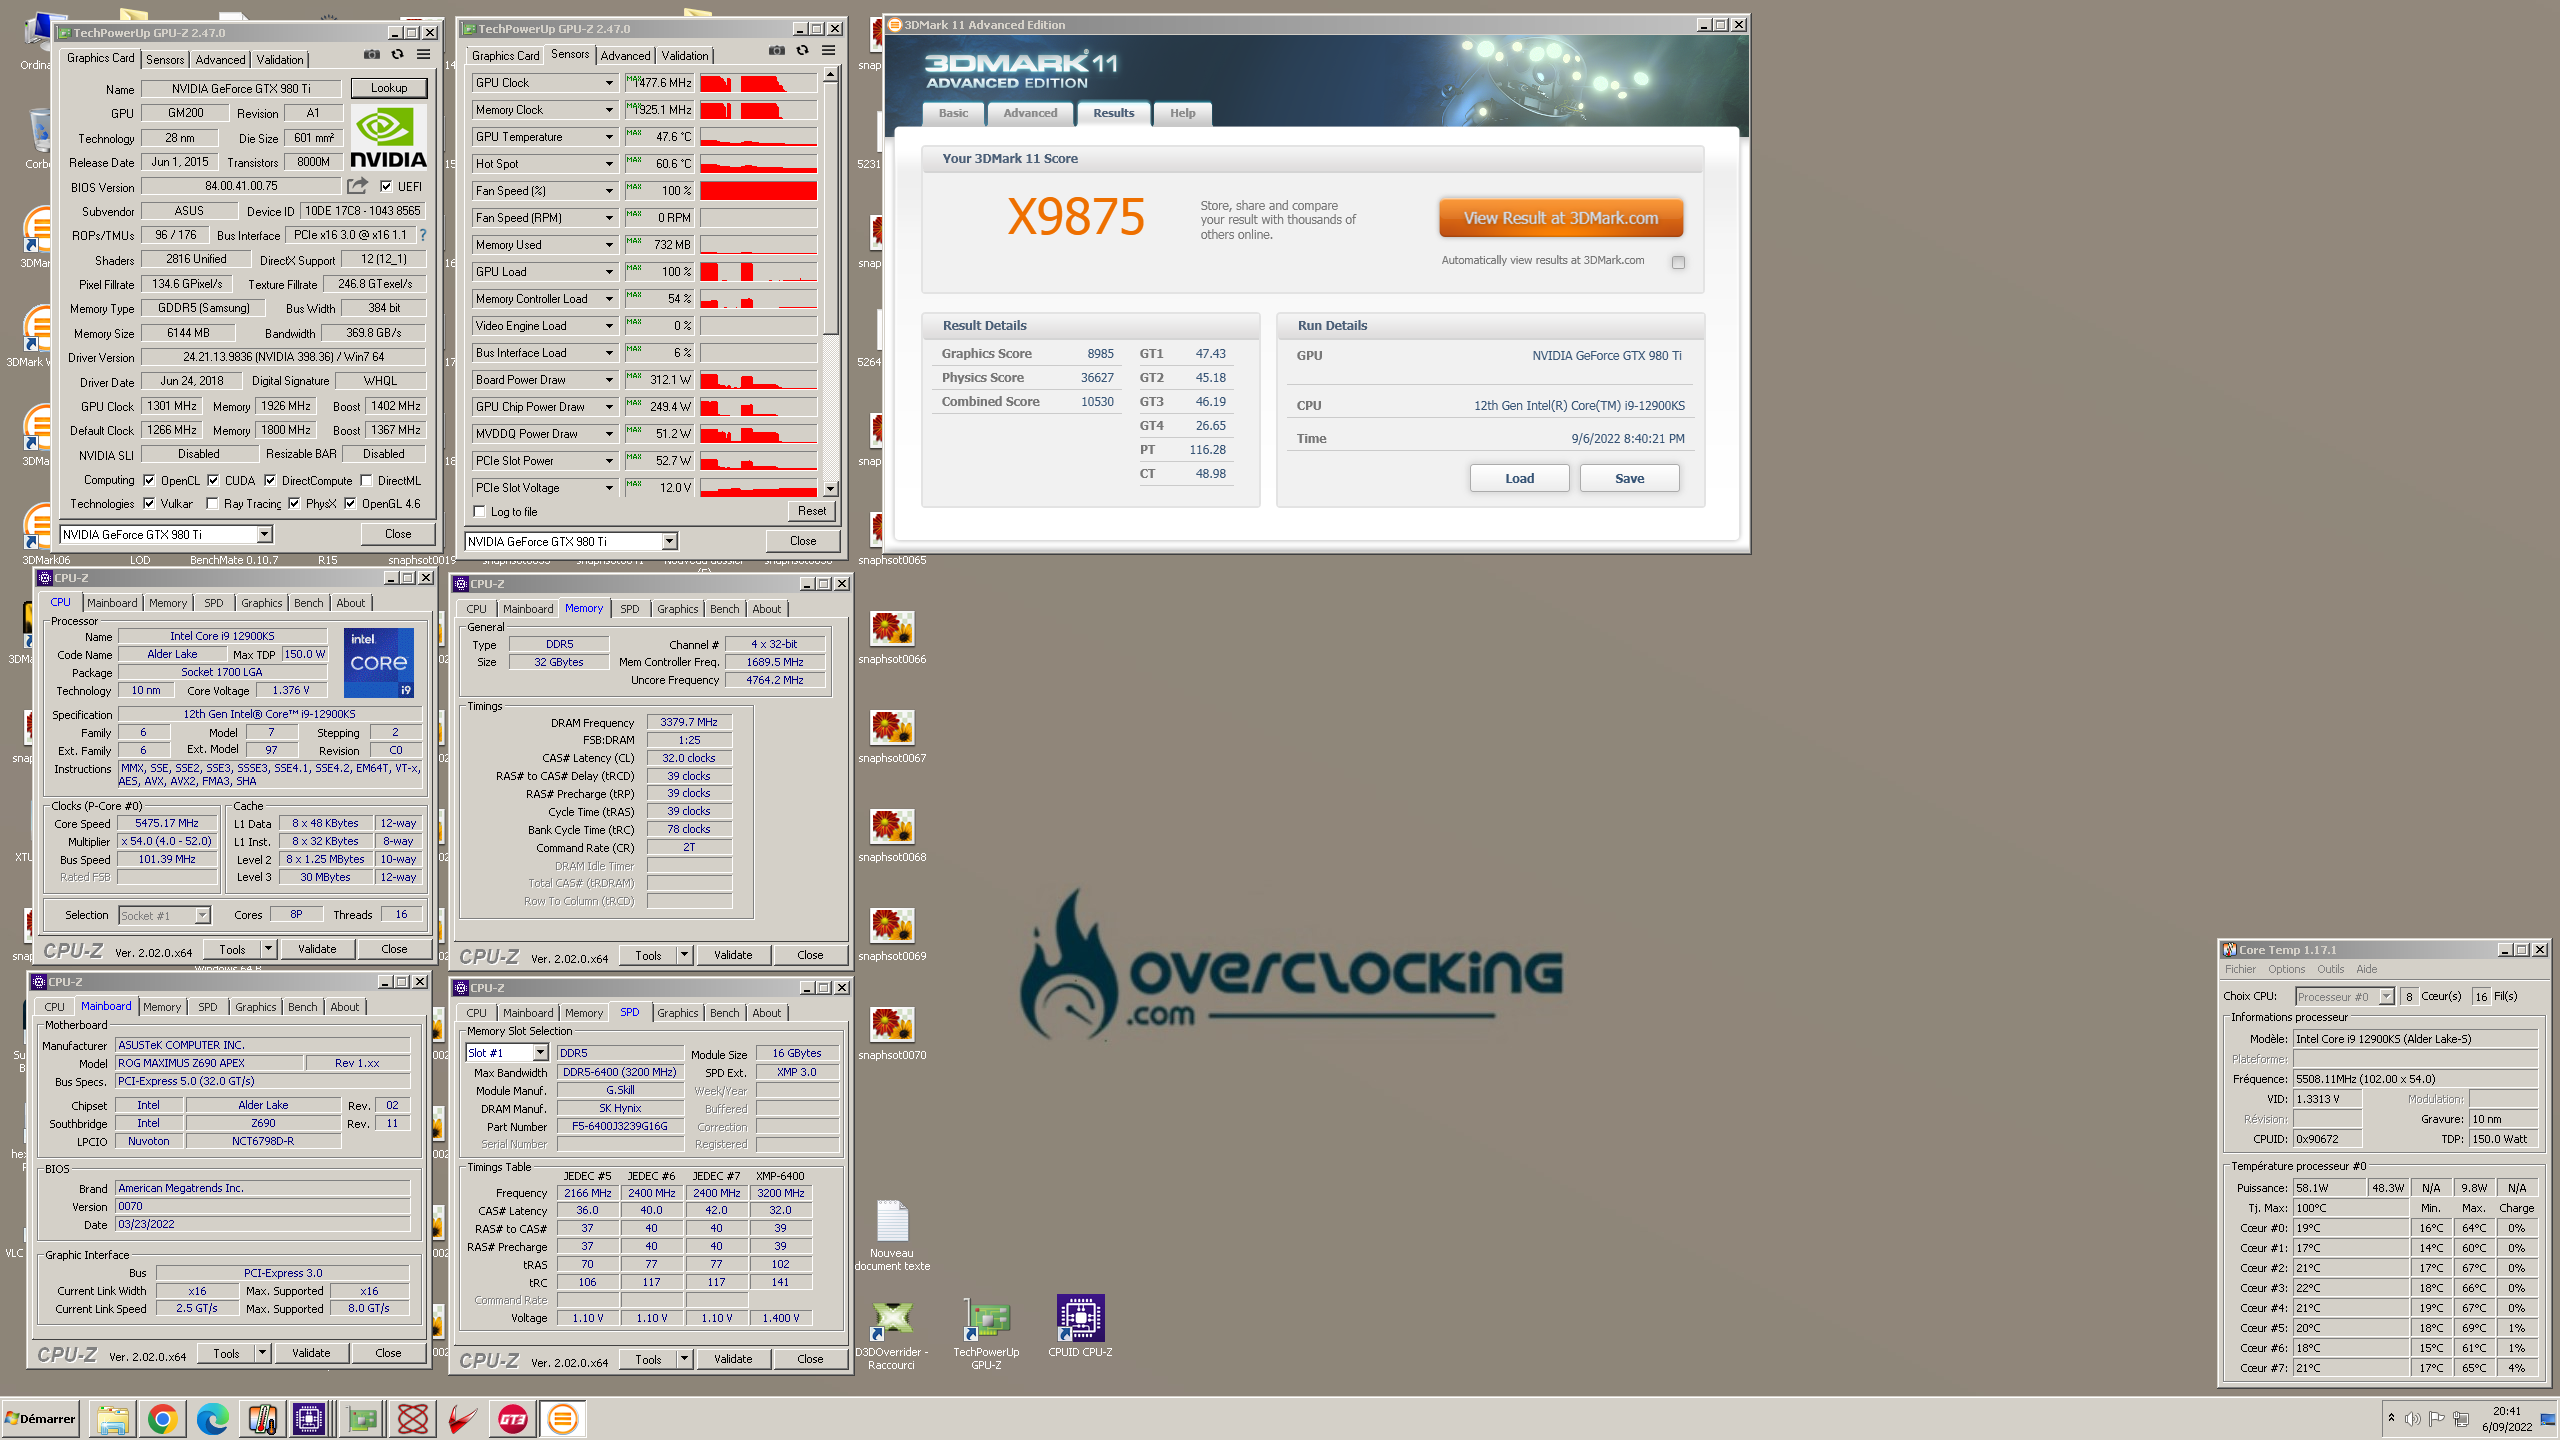2560x1440 pixels.
Task: Open the Memory Clock sensor dropdown
Action: [x=609, y=110]
